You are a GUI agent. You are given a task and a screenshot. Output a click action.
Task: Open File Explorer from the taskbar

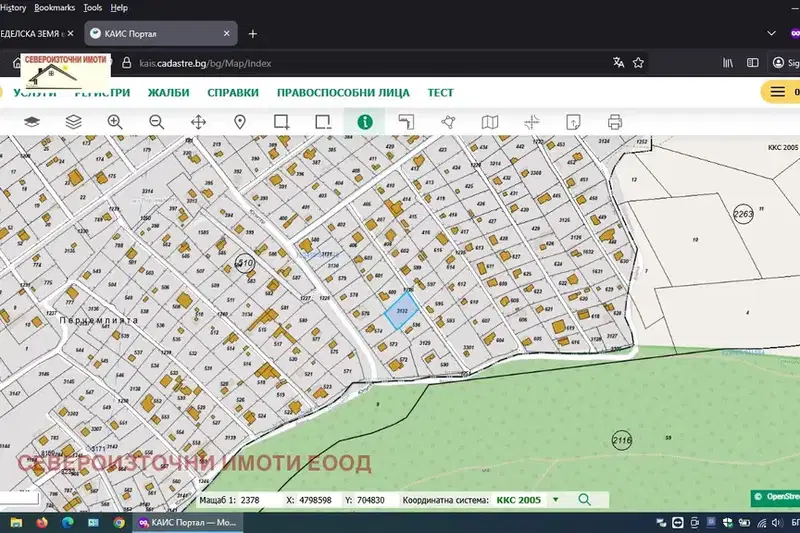point(16,522)
